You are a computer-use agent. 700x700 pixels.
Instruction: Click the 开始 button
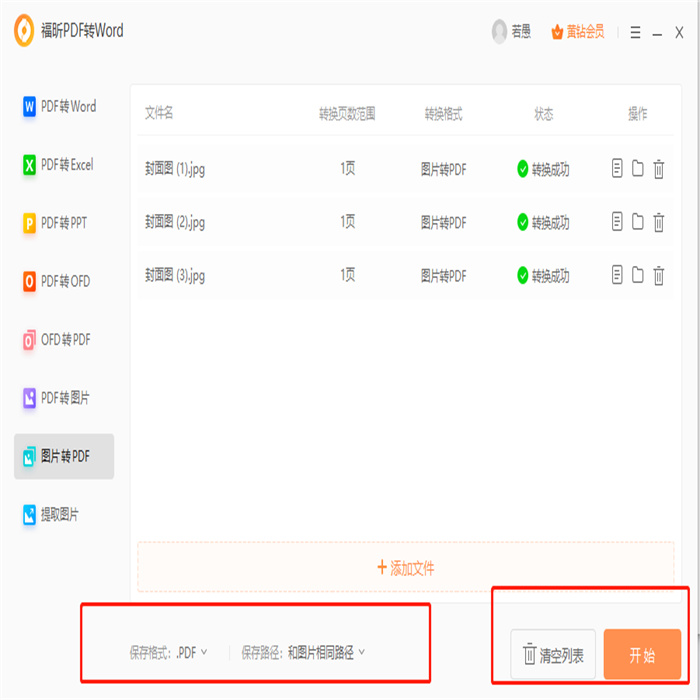[x=642, y=656]
